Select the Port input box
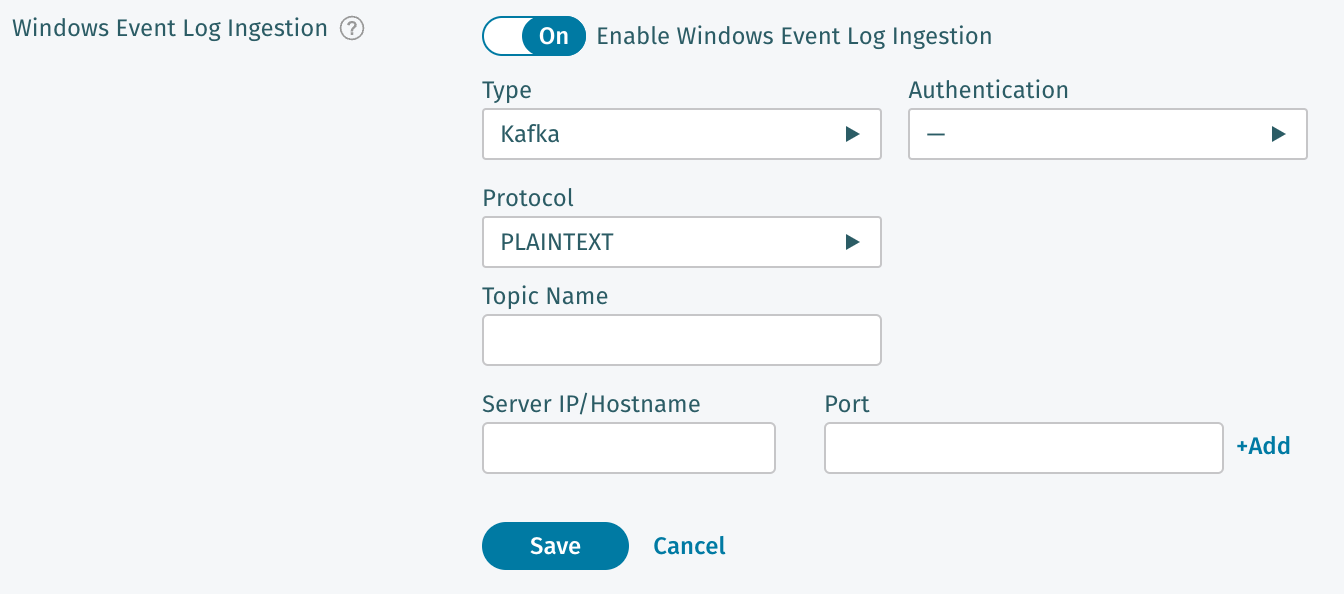This screenshot has height=594, width=1344. coord(1022,448)
